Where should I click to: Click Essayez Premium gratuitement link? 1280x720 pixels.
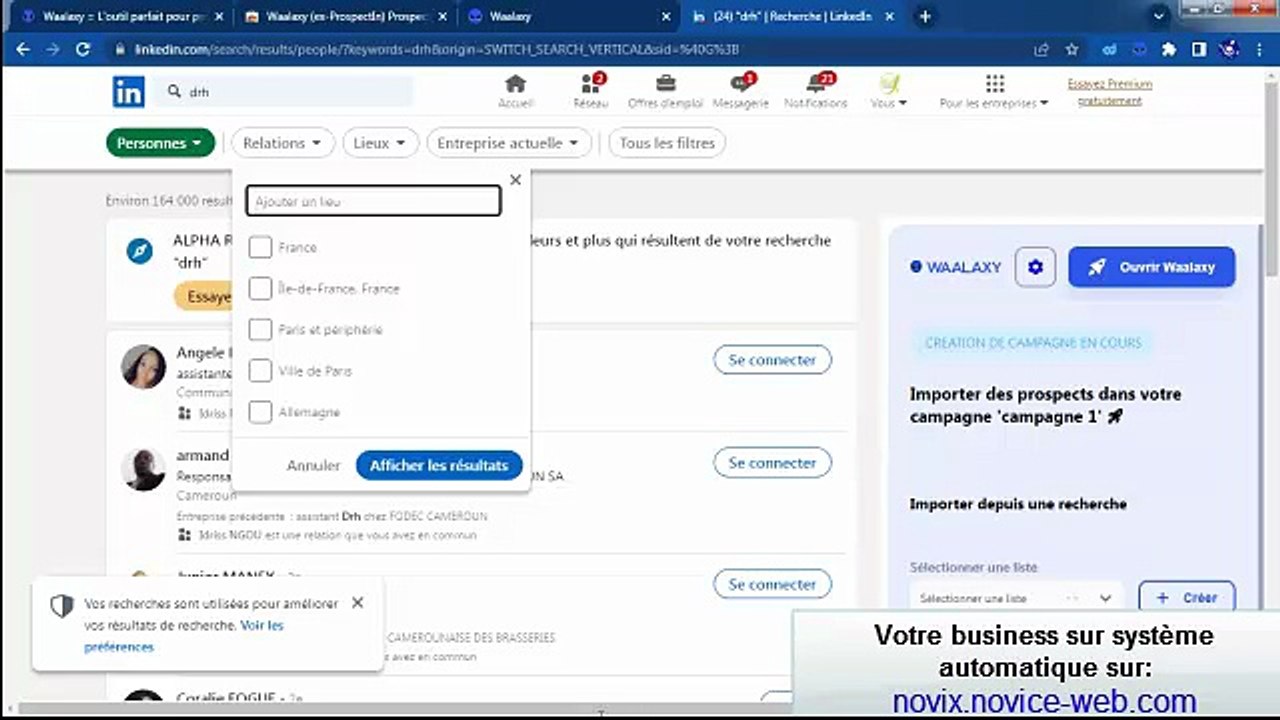1110,92
